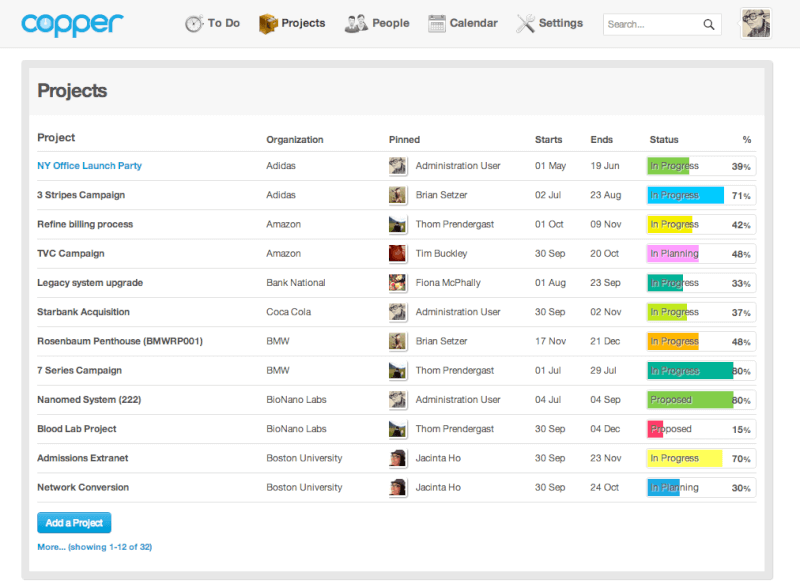The height and width of the screenshot is (588, 800).
Task: Click the To Do stopwatch icon
Action: click(194, 23)
